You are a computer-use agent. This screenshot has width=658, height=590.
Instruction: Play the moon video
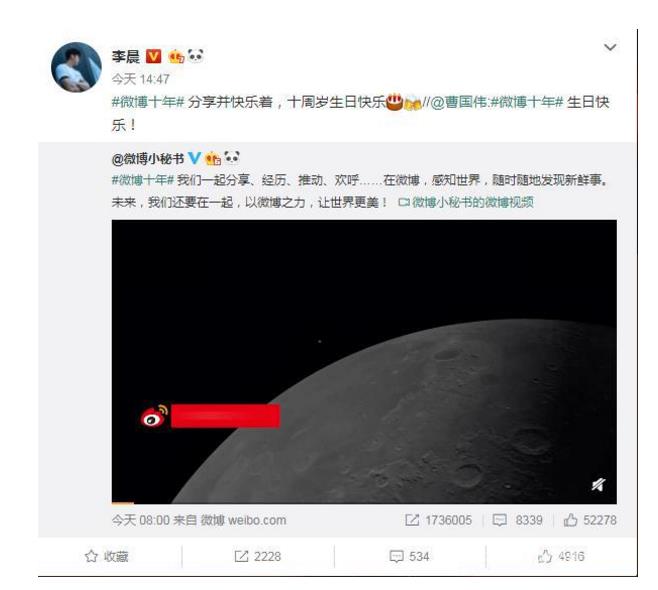click(364, 361)
